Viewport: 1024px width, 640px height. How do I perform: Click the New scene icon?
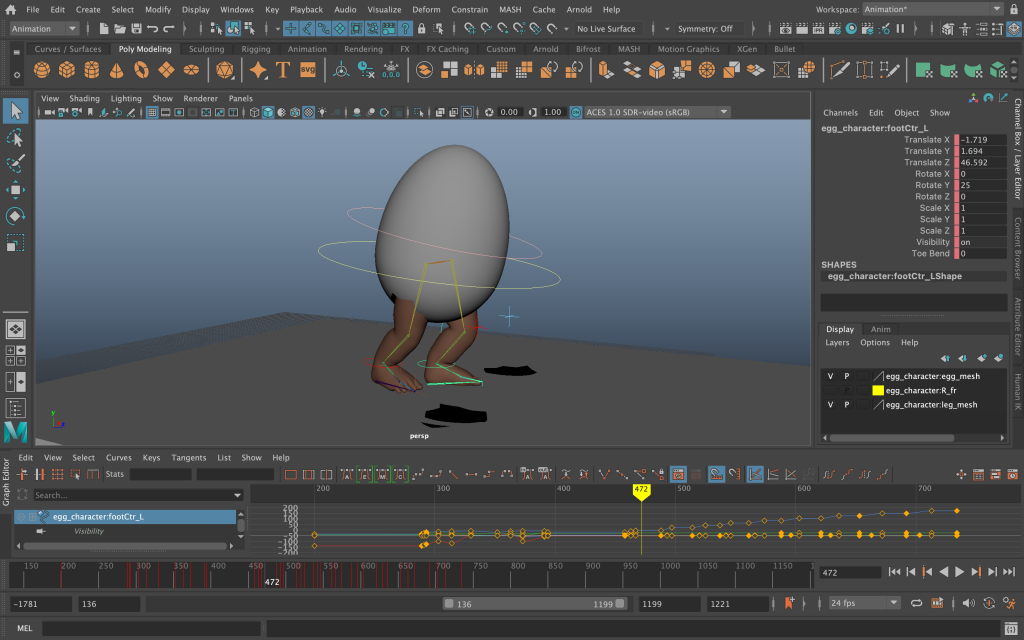[x=104, y=29]
